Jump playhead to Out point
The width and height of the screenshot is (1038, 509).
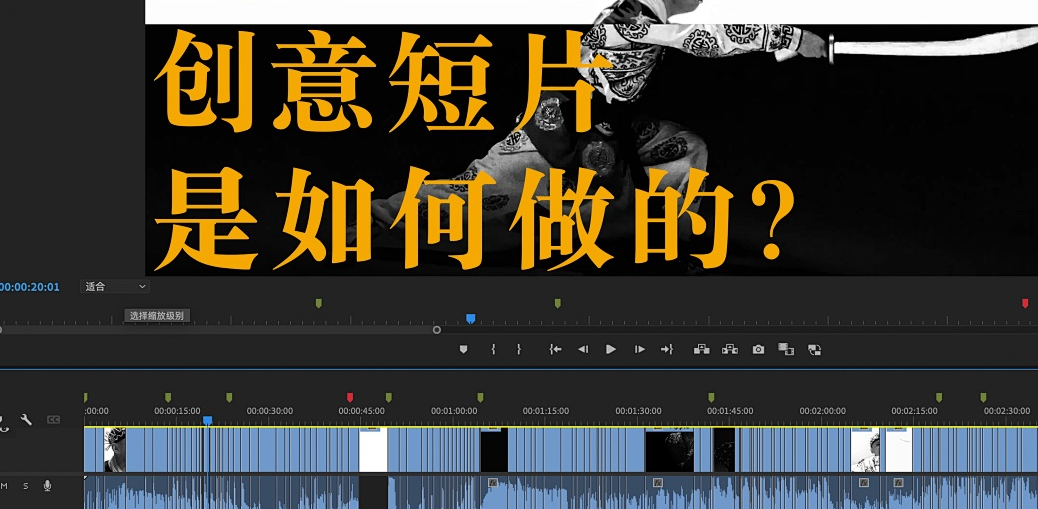(x=667, y=349)
